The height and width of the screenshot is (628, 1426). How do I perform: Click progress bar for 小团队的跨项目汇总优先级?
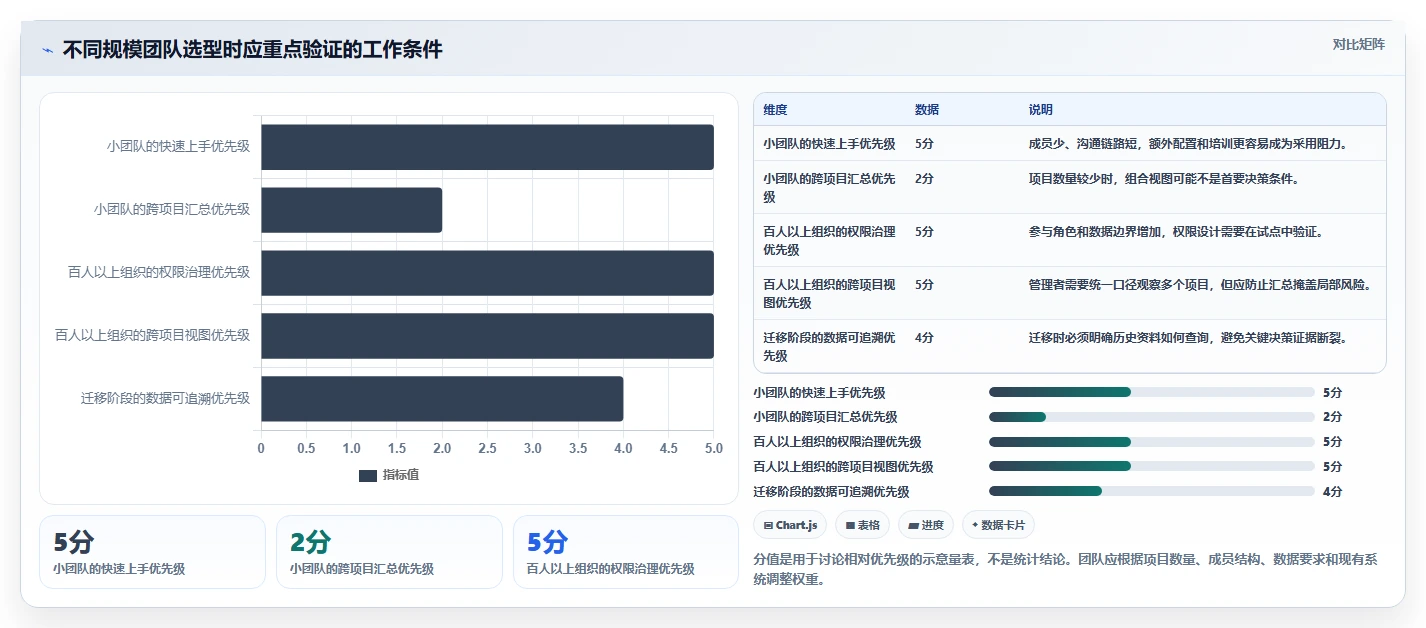pos(1151,417)
